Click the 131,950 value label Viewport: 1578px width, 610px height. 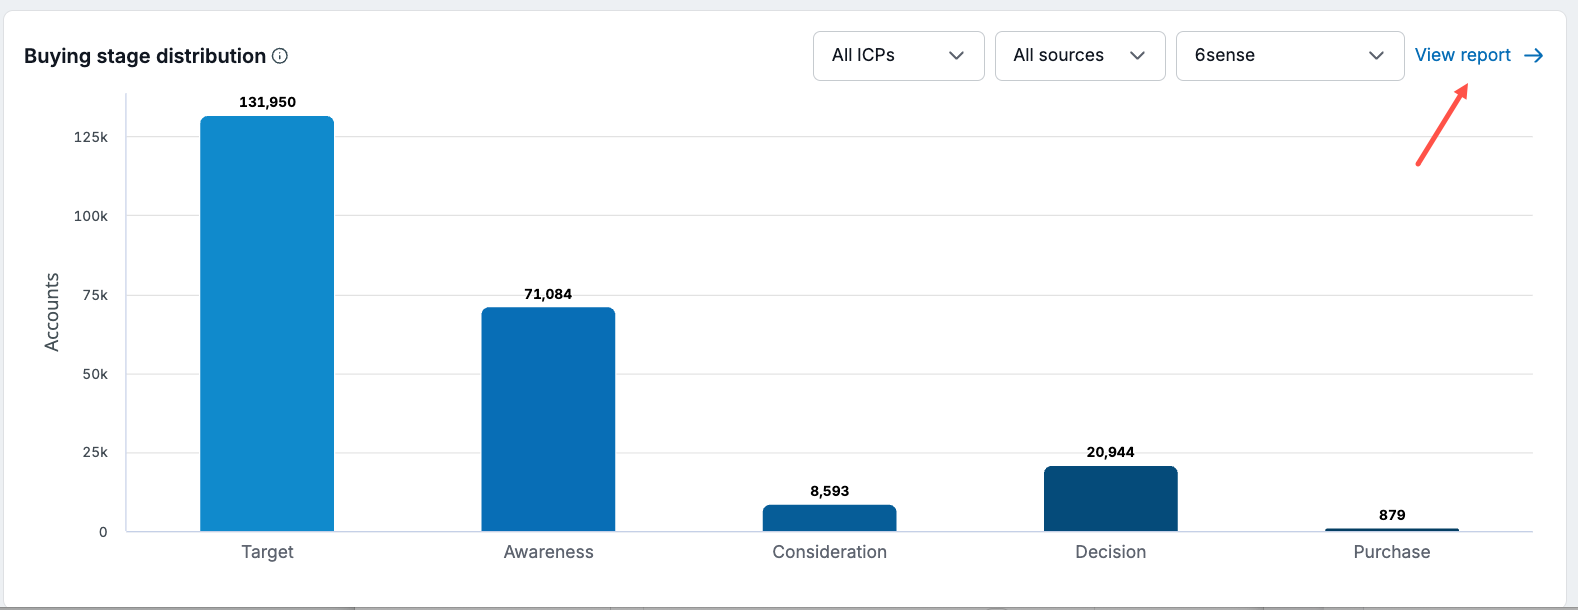coord(267,102)
